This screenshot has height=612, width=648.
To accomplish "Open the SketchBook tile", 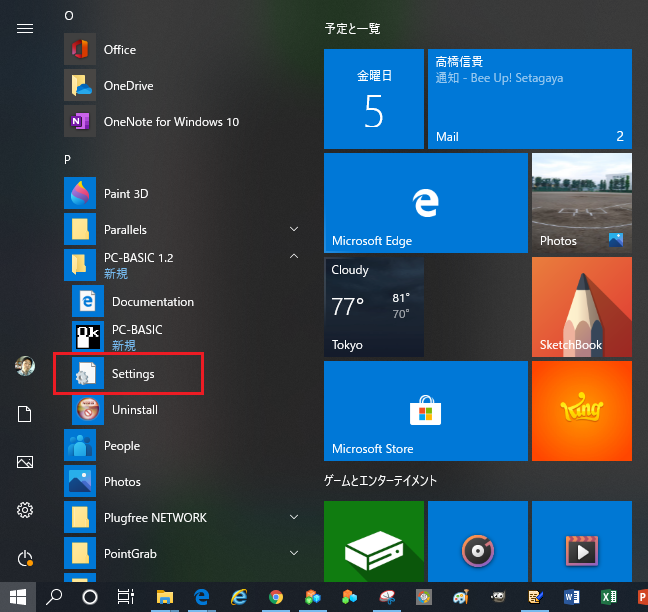I will pos(581,307).
